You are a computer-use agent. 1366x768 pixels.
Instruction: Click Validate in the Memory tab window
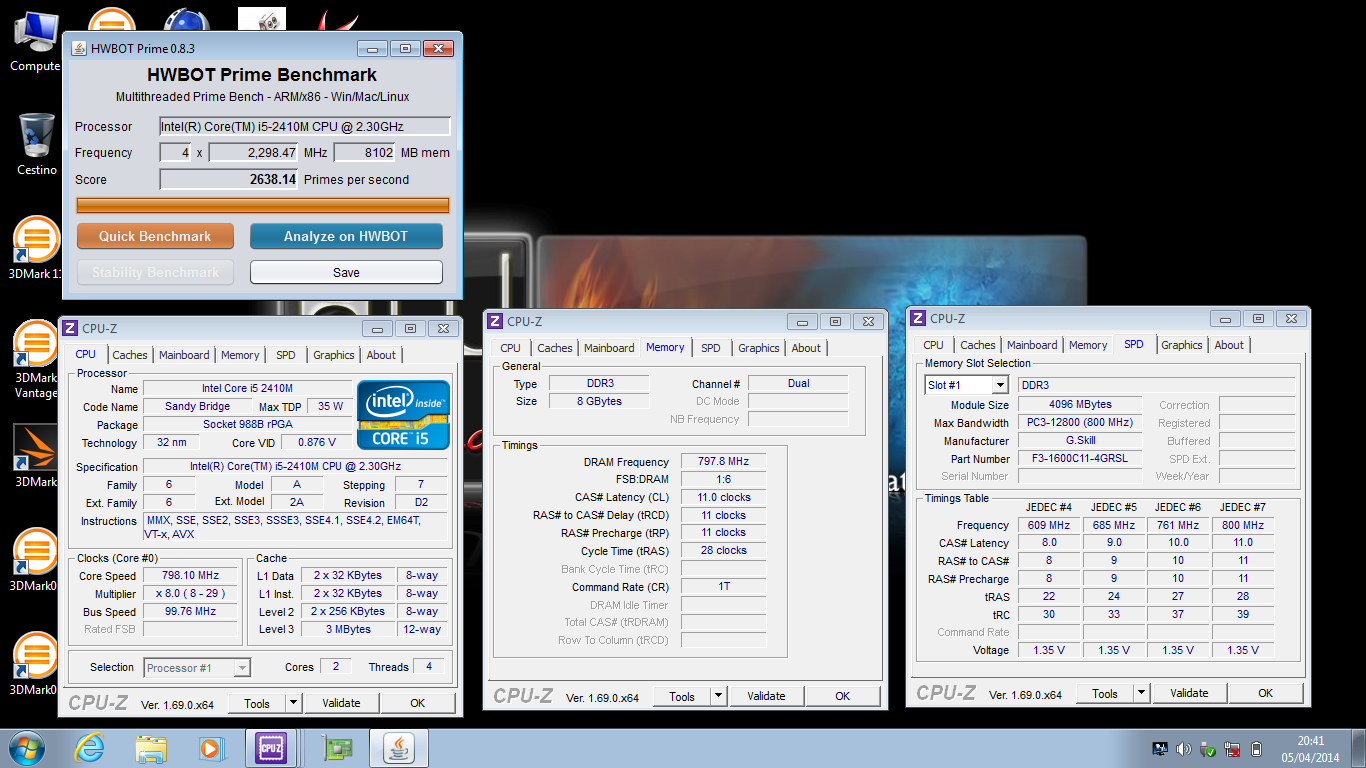pos(767,696)
